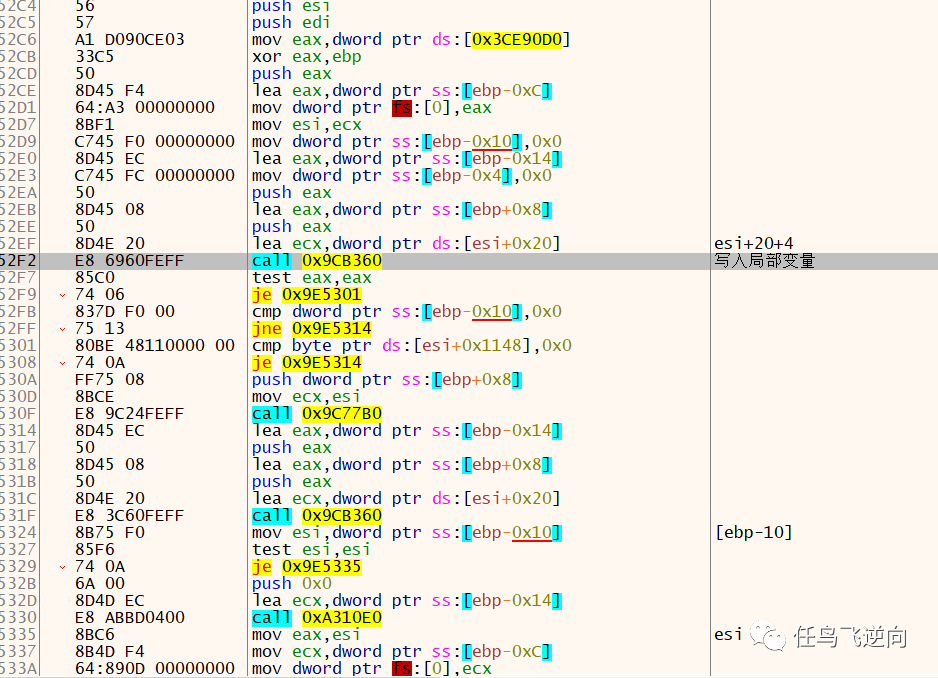Viewport: 938px width, 678px height.
Task: Click opcode bytes 8BF1
Action: 95,125
